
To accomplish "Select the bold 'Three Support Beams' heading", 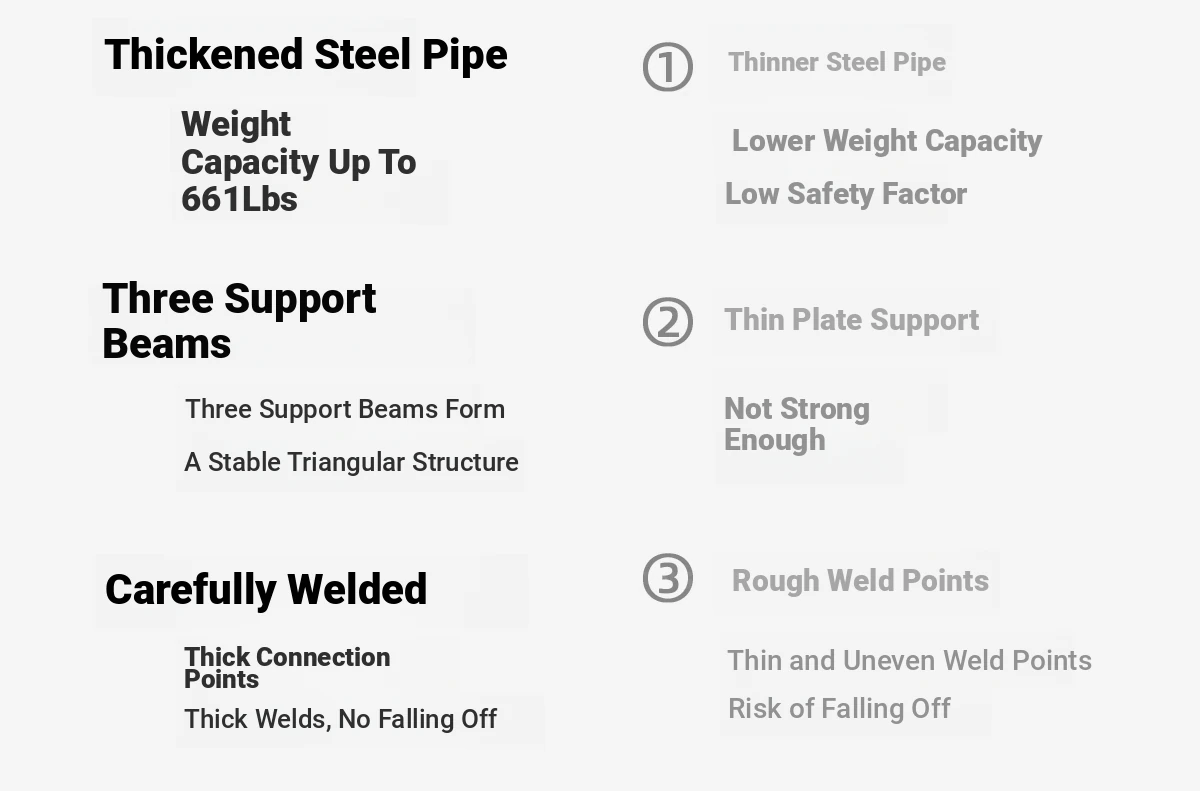I will [239, 320].
